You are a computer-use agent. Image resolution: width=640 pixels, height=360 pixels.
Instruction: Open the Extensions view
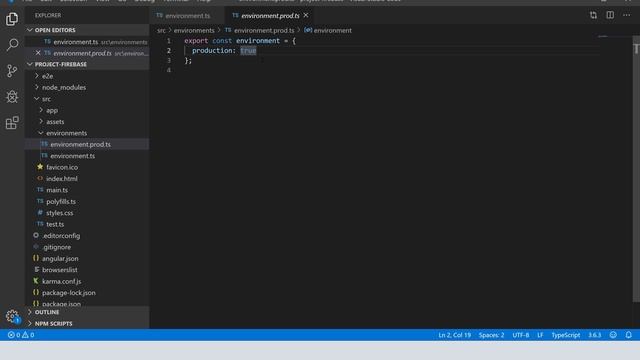click(x=12, y=122)
